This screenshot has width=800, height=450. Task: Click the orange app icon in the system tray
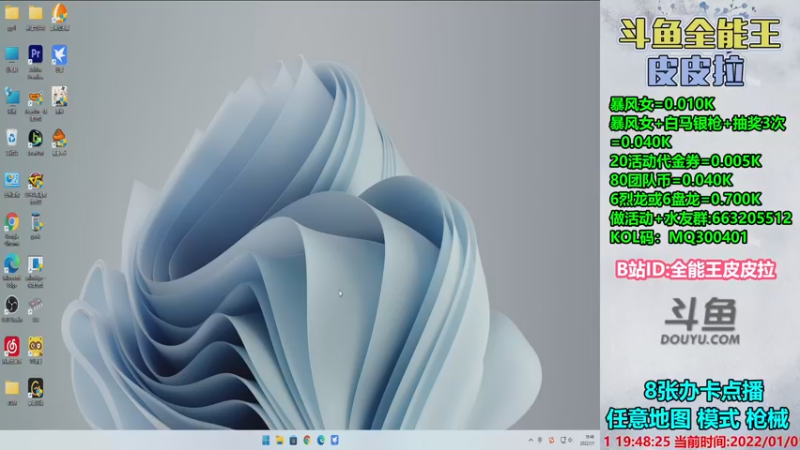tap(551, 440)
